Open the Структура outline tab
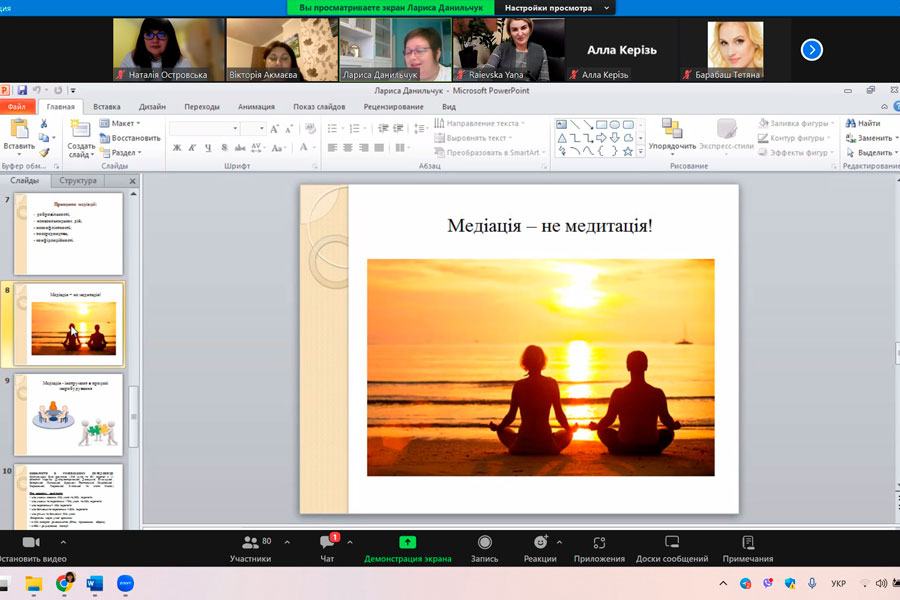Viewport: 900px width, 600px height. tap(78, 181)
